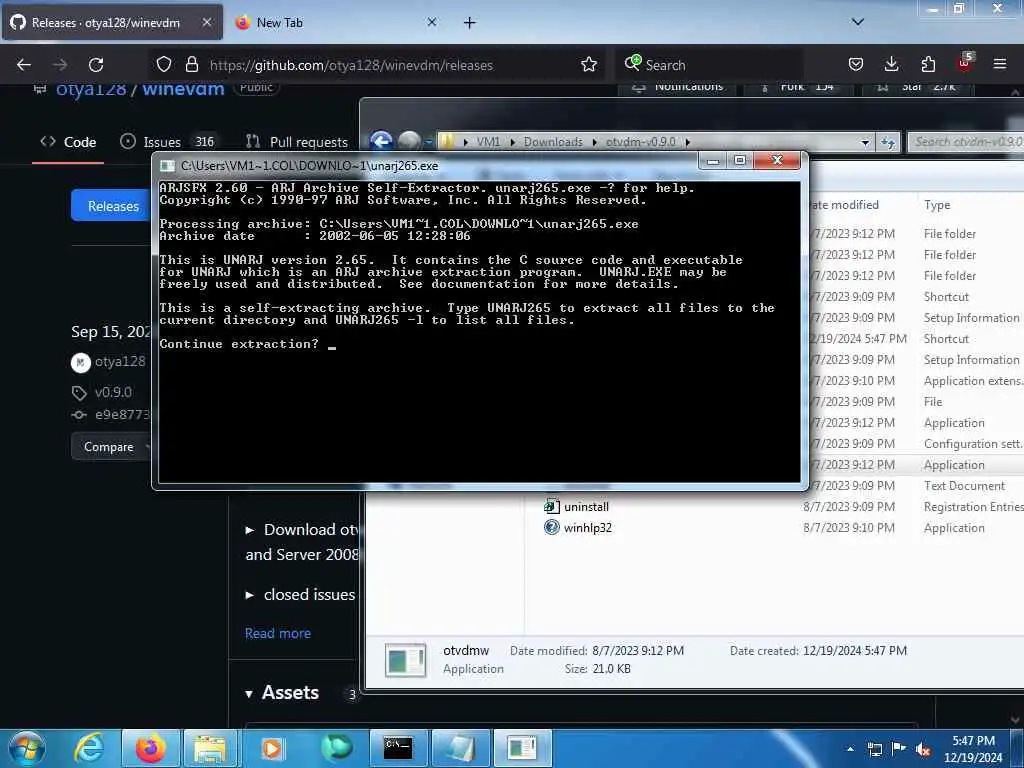Open Windows Start menu
This screenshot has height=768, width=1024.
[26, 748]
